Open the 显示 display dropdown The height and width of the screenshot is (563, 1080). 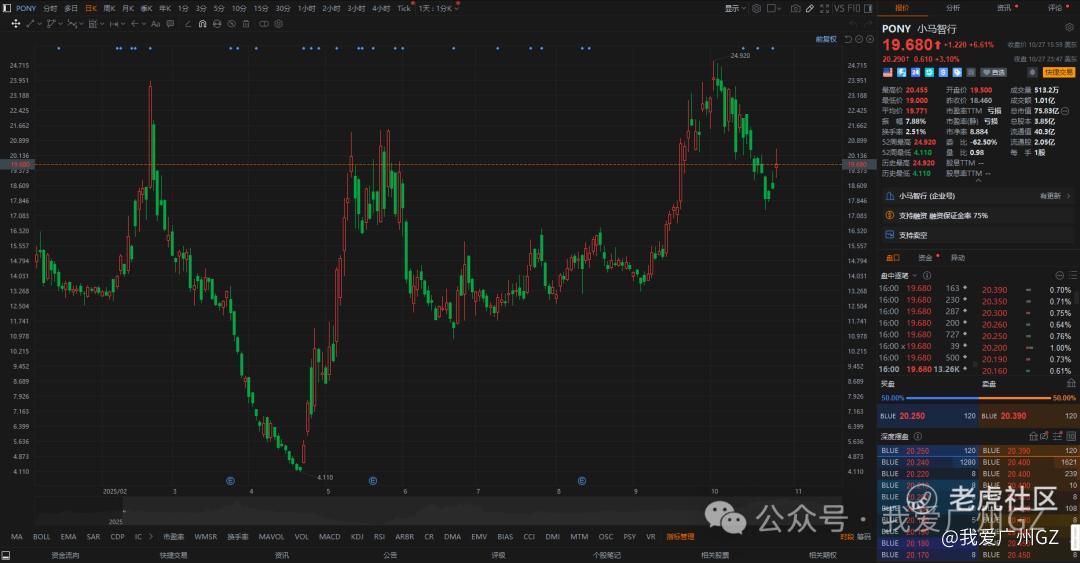coord(735,8)
